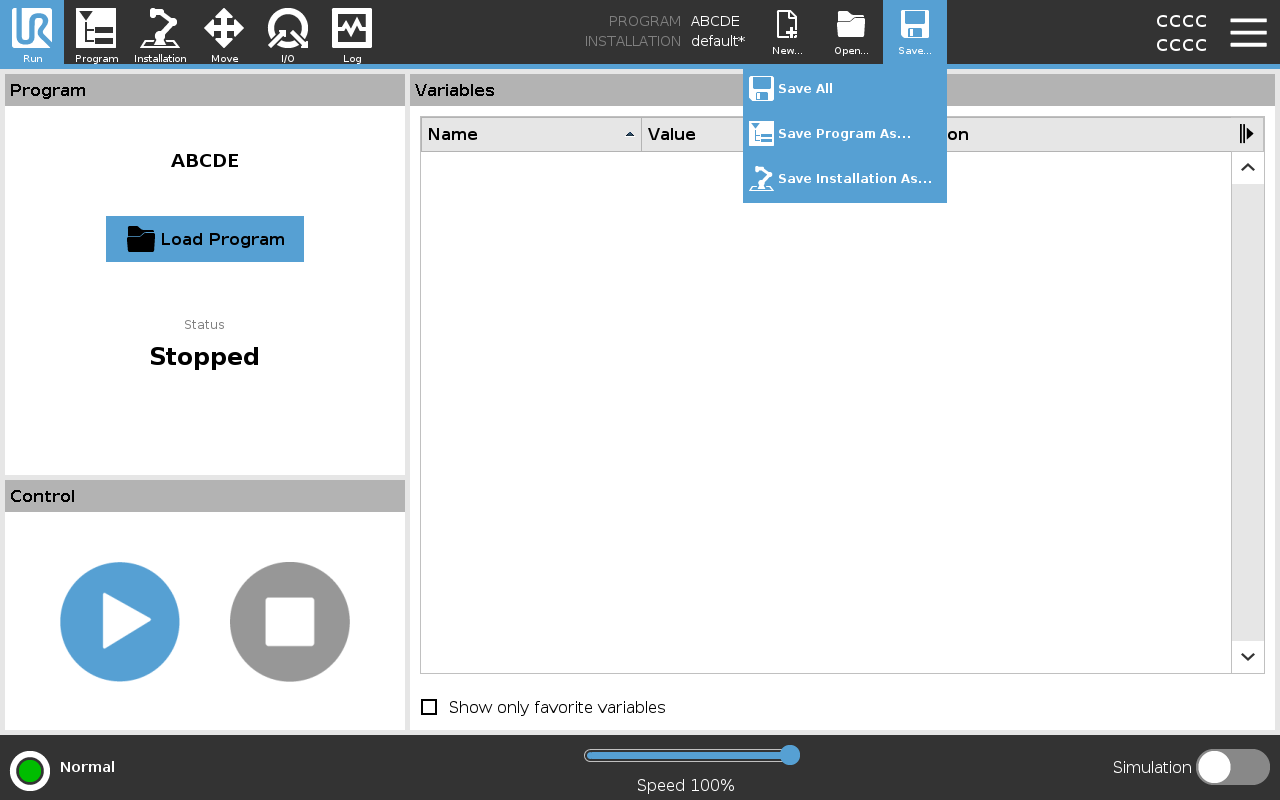Switch to the I/O tab
Viewport: 1280px width, 800px height.
tap(287, 33)
